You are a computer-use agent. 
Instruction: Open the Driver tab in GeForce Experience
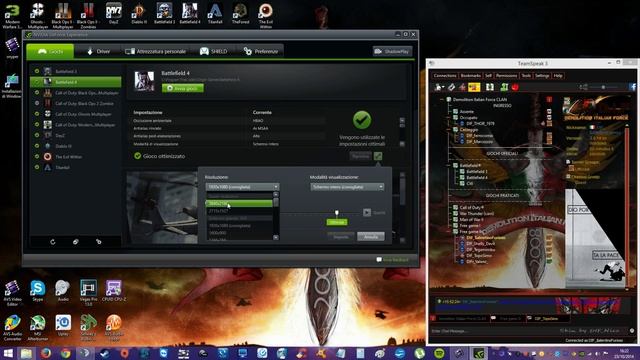[98, 51]
